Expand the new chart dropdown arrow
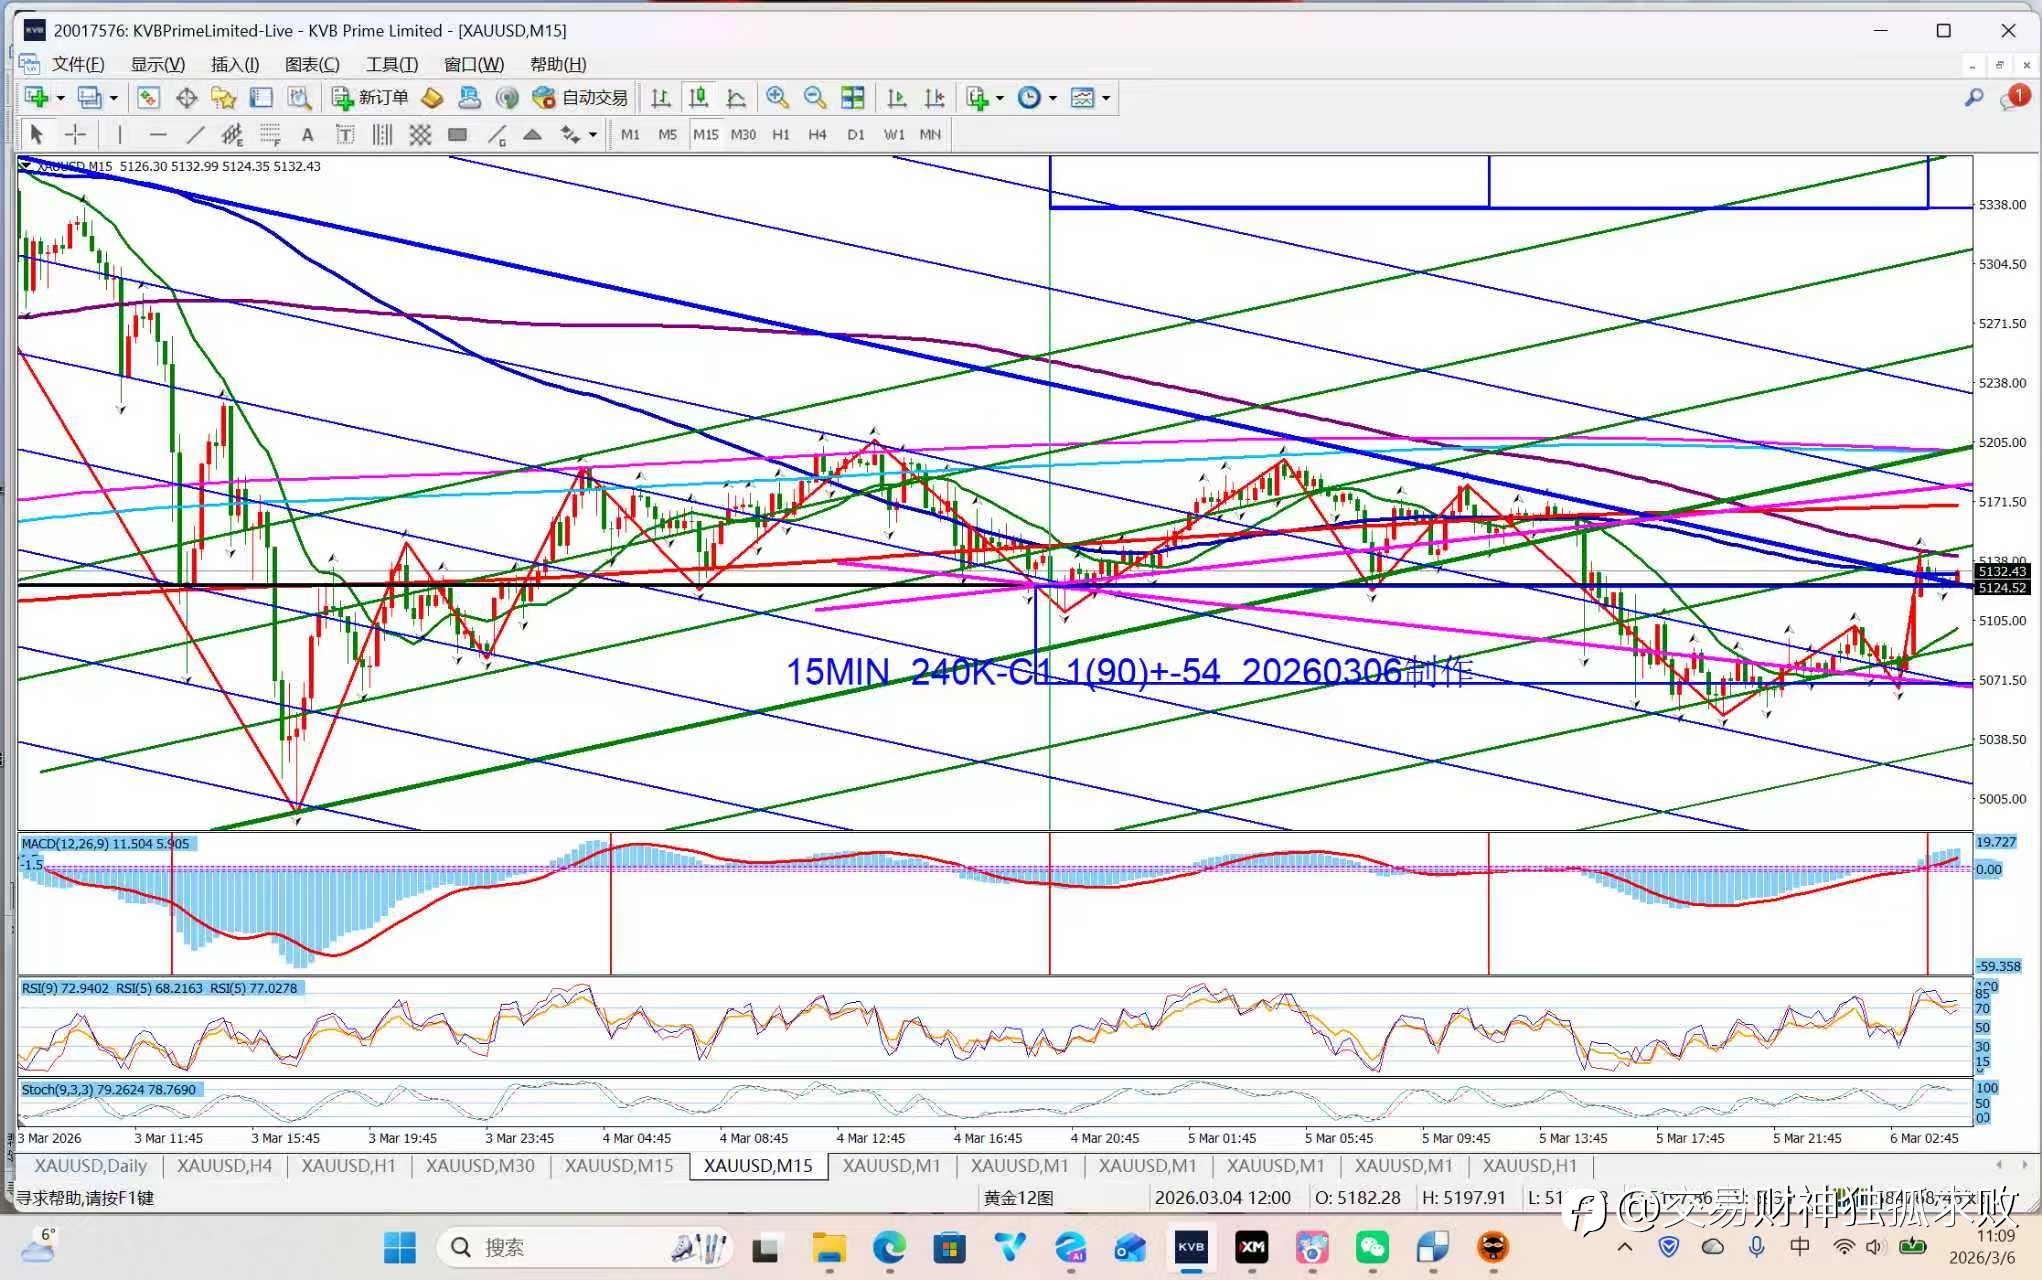 coord(61,98)
